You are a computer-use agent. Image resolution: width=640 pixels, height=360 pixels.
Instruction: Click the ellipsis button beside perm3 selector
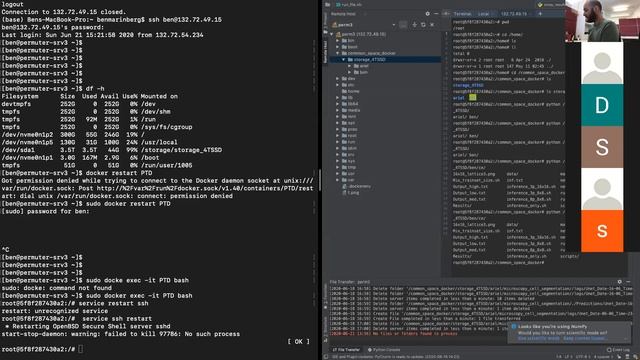(403, 25)
